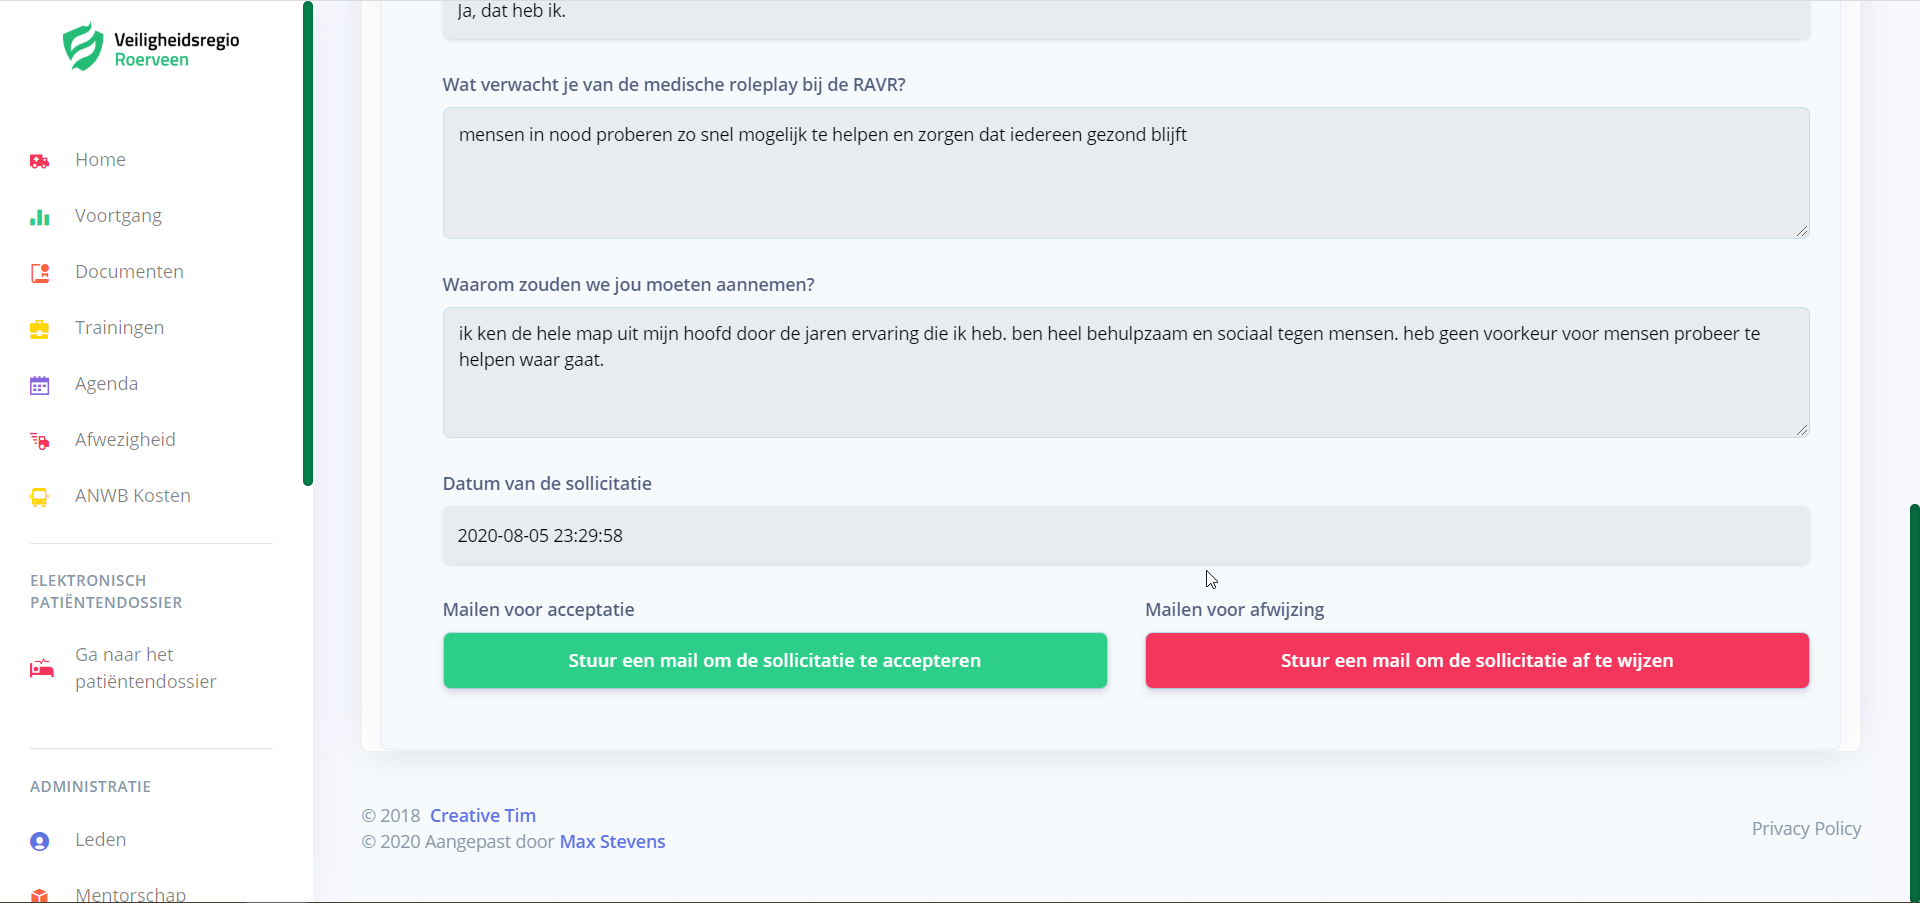The width and height of the screenshot is (1920, 903).
Task: Send the mail to accept the sollicitatie
Action: [775, 660]
